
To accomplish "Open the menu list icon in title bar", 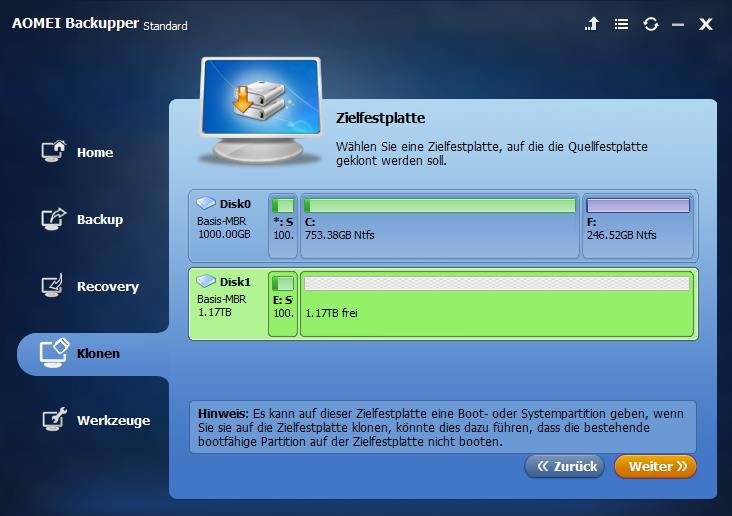I will 621,24.
